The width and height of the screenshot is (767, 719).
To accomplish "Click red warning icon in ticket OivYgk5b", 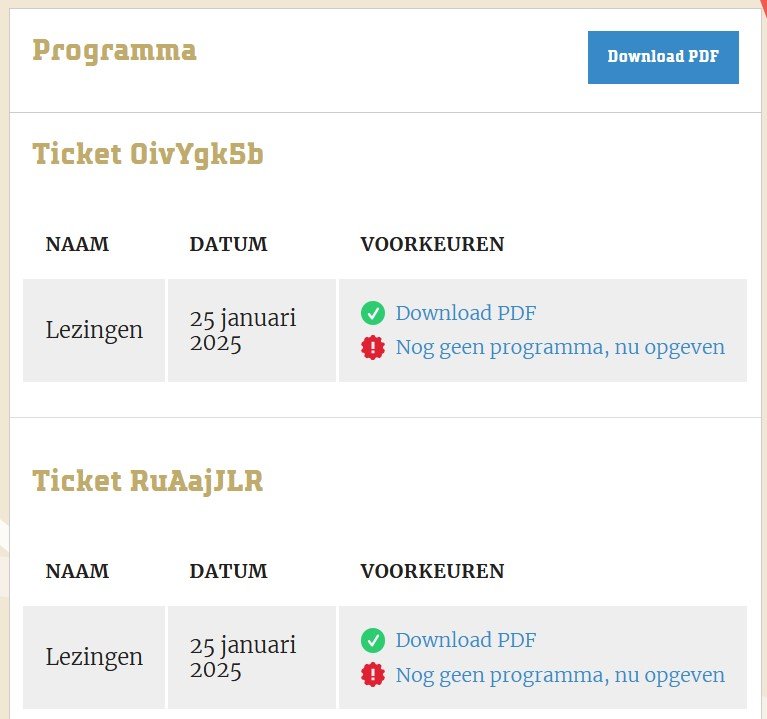I will (373, 348).
